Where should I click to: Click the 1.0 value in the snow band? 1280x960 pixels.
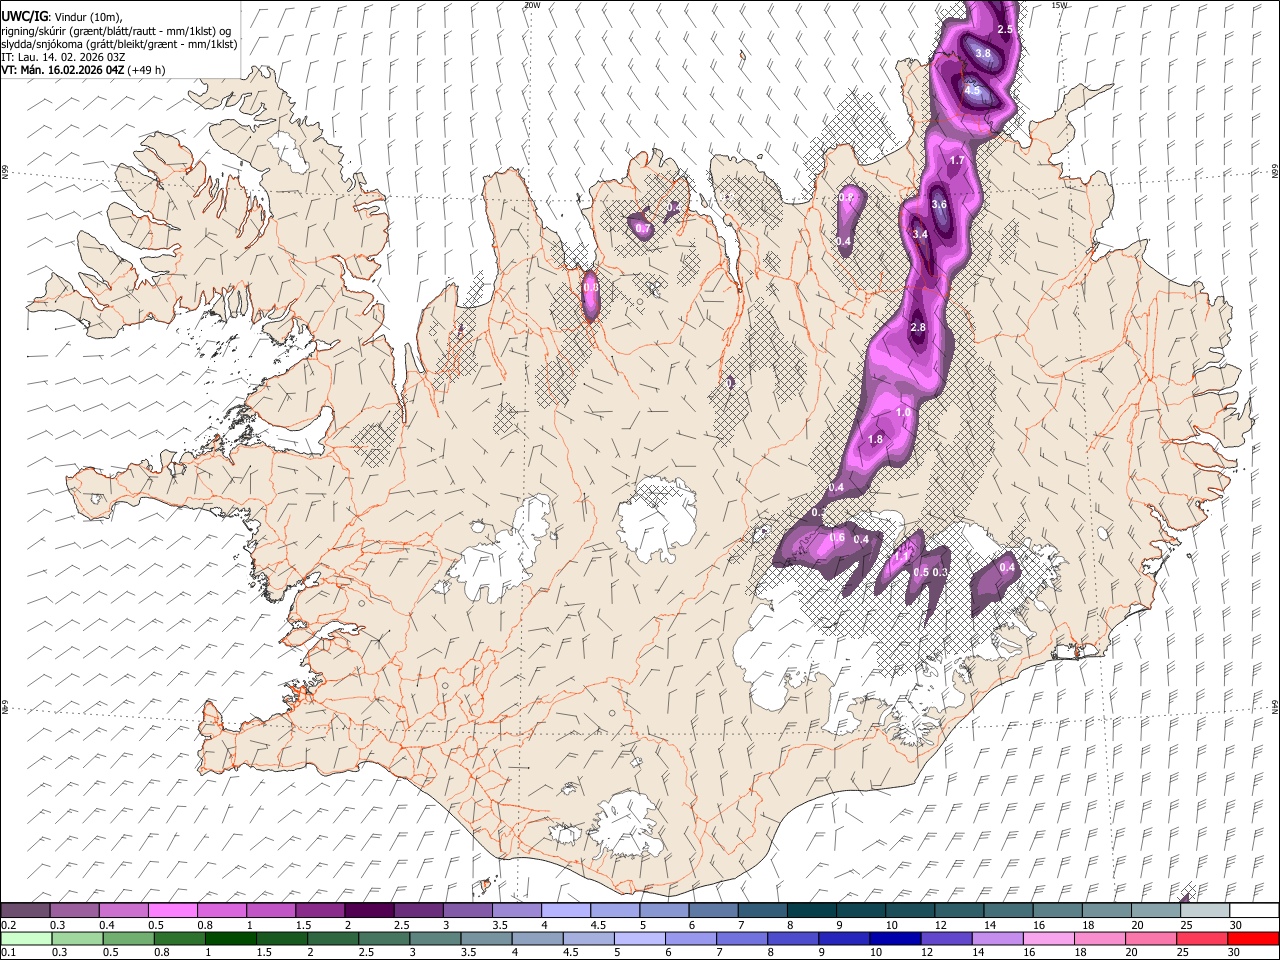click(x=903, y=412)
